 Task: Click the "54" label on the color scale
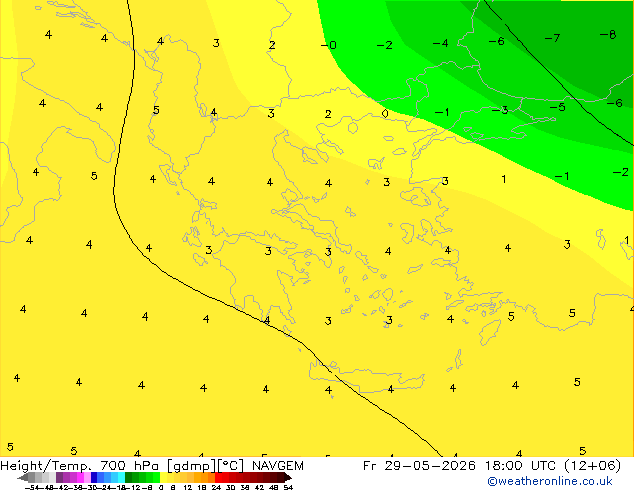(288, 487)
